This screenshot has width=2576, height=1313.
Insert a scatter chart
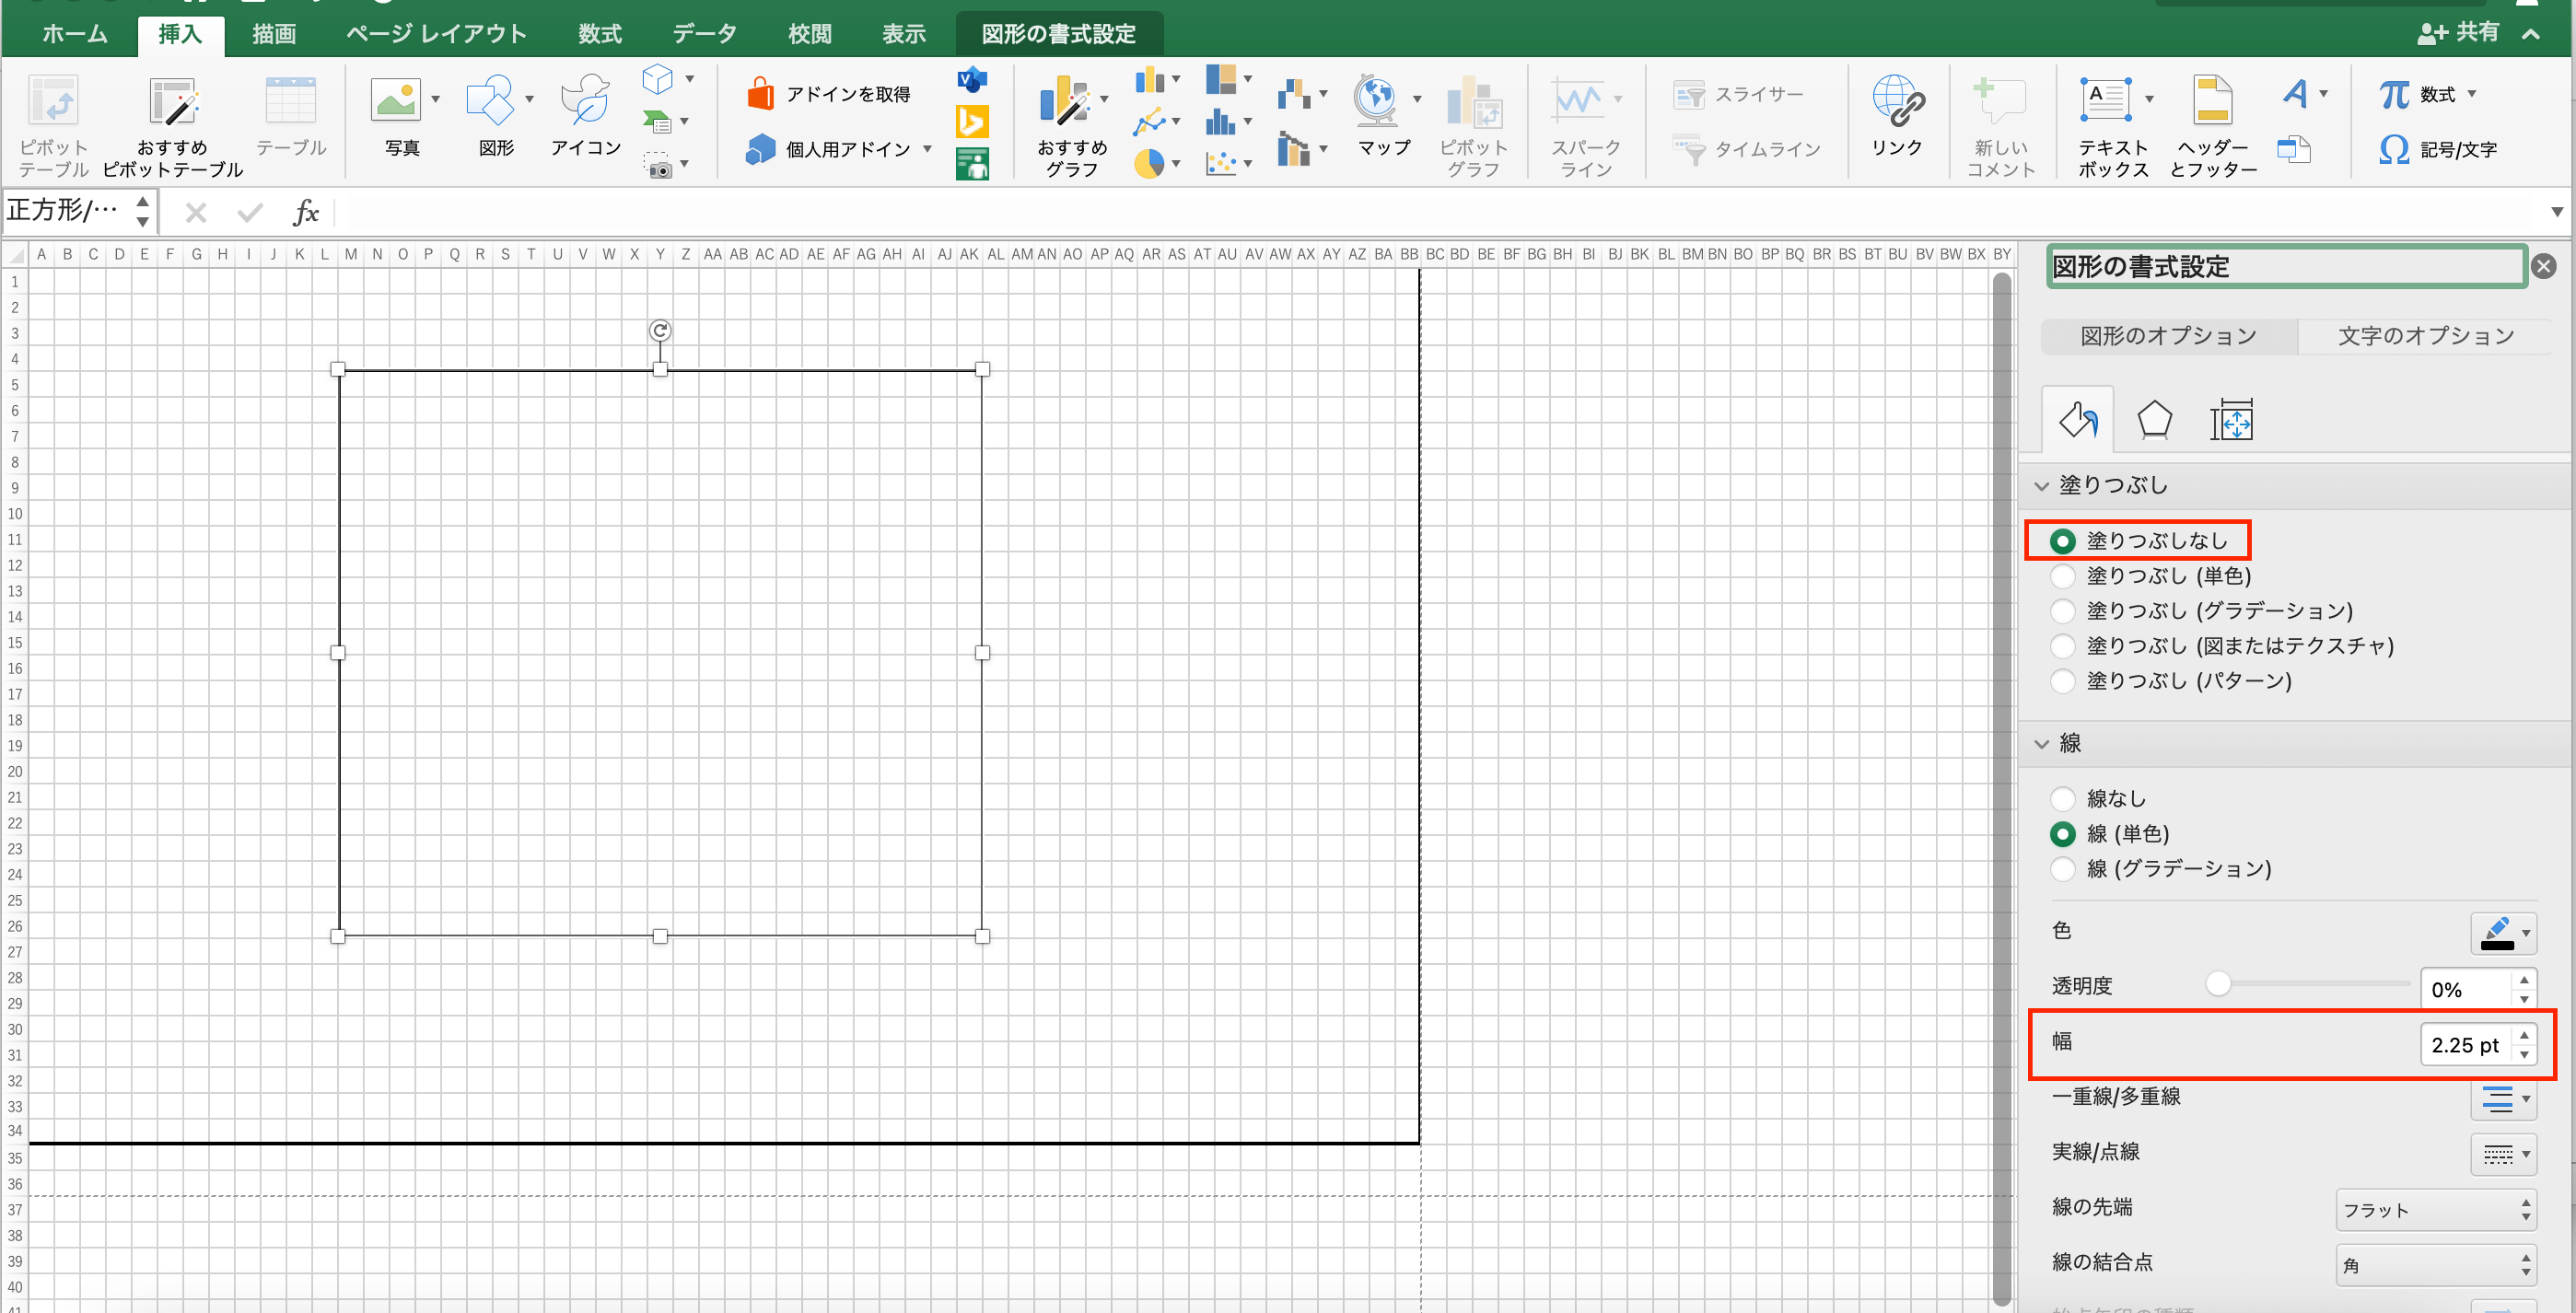click(x=1221, y=164)
